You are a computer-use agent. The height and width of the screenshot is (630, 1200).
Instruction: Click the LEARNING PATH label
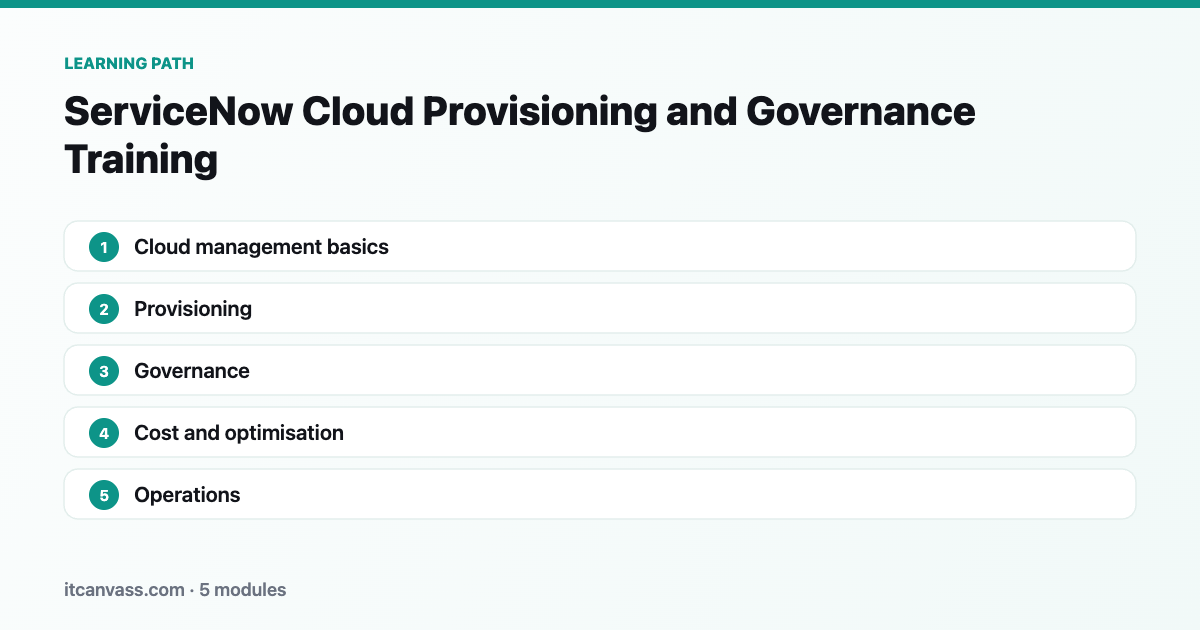click(129, 63)
